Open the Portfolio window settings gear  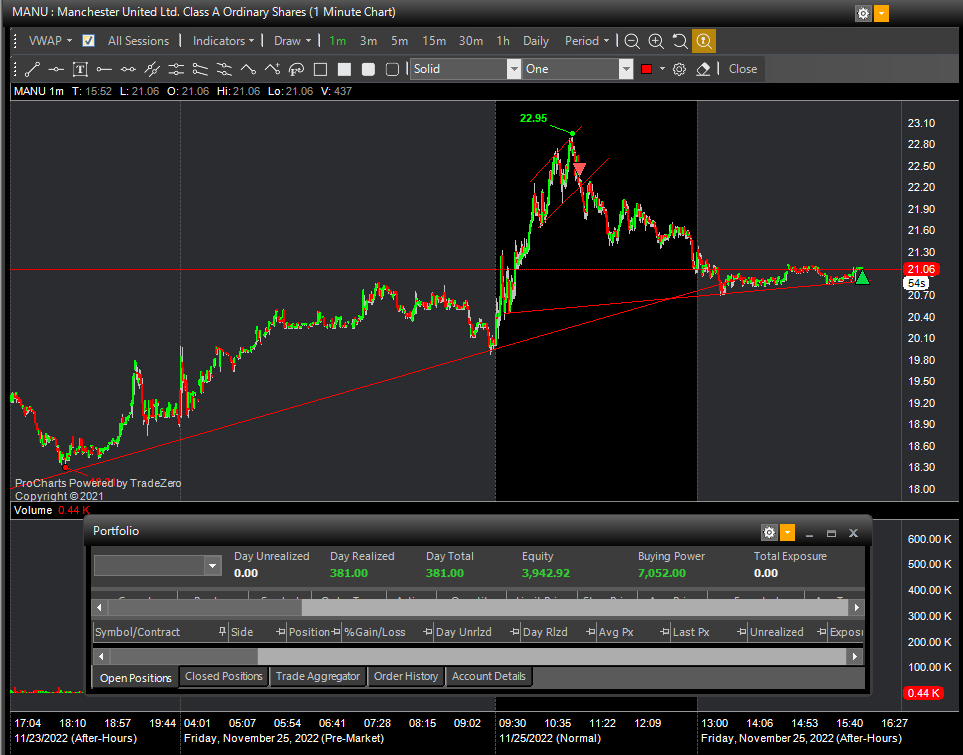pos(770,533)
